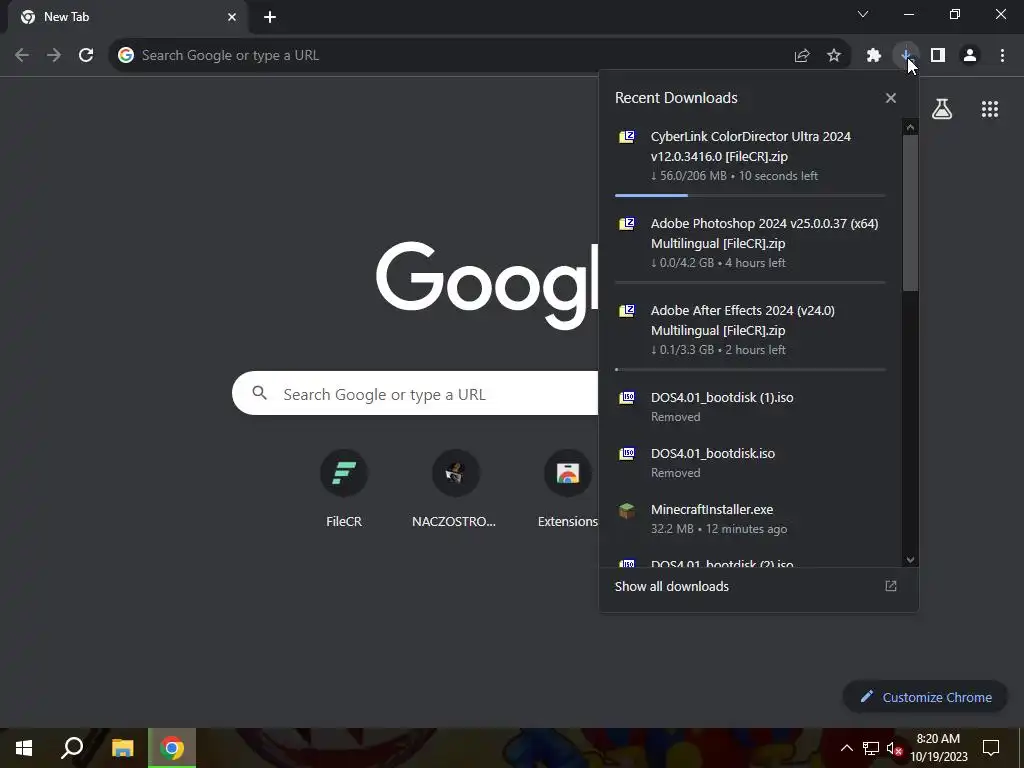Screen dimensions: 1024x768
Task: Click the downloads panel scrollbar thumb
Action: [x=910, y=213]
